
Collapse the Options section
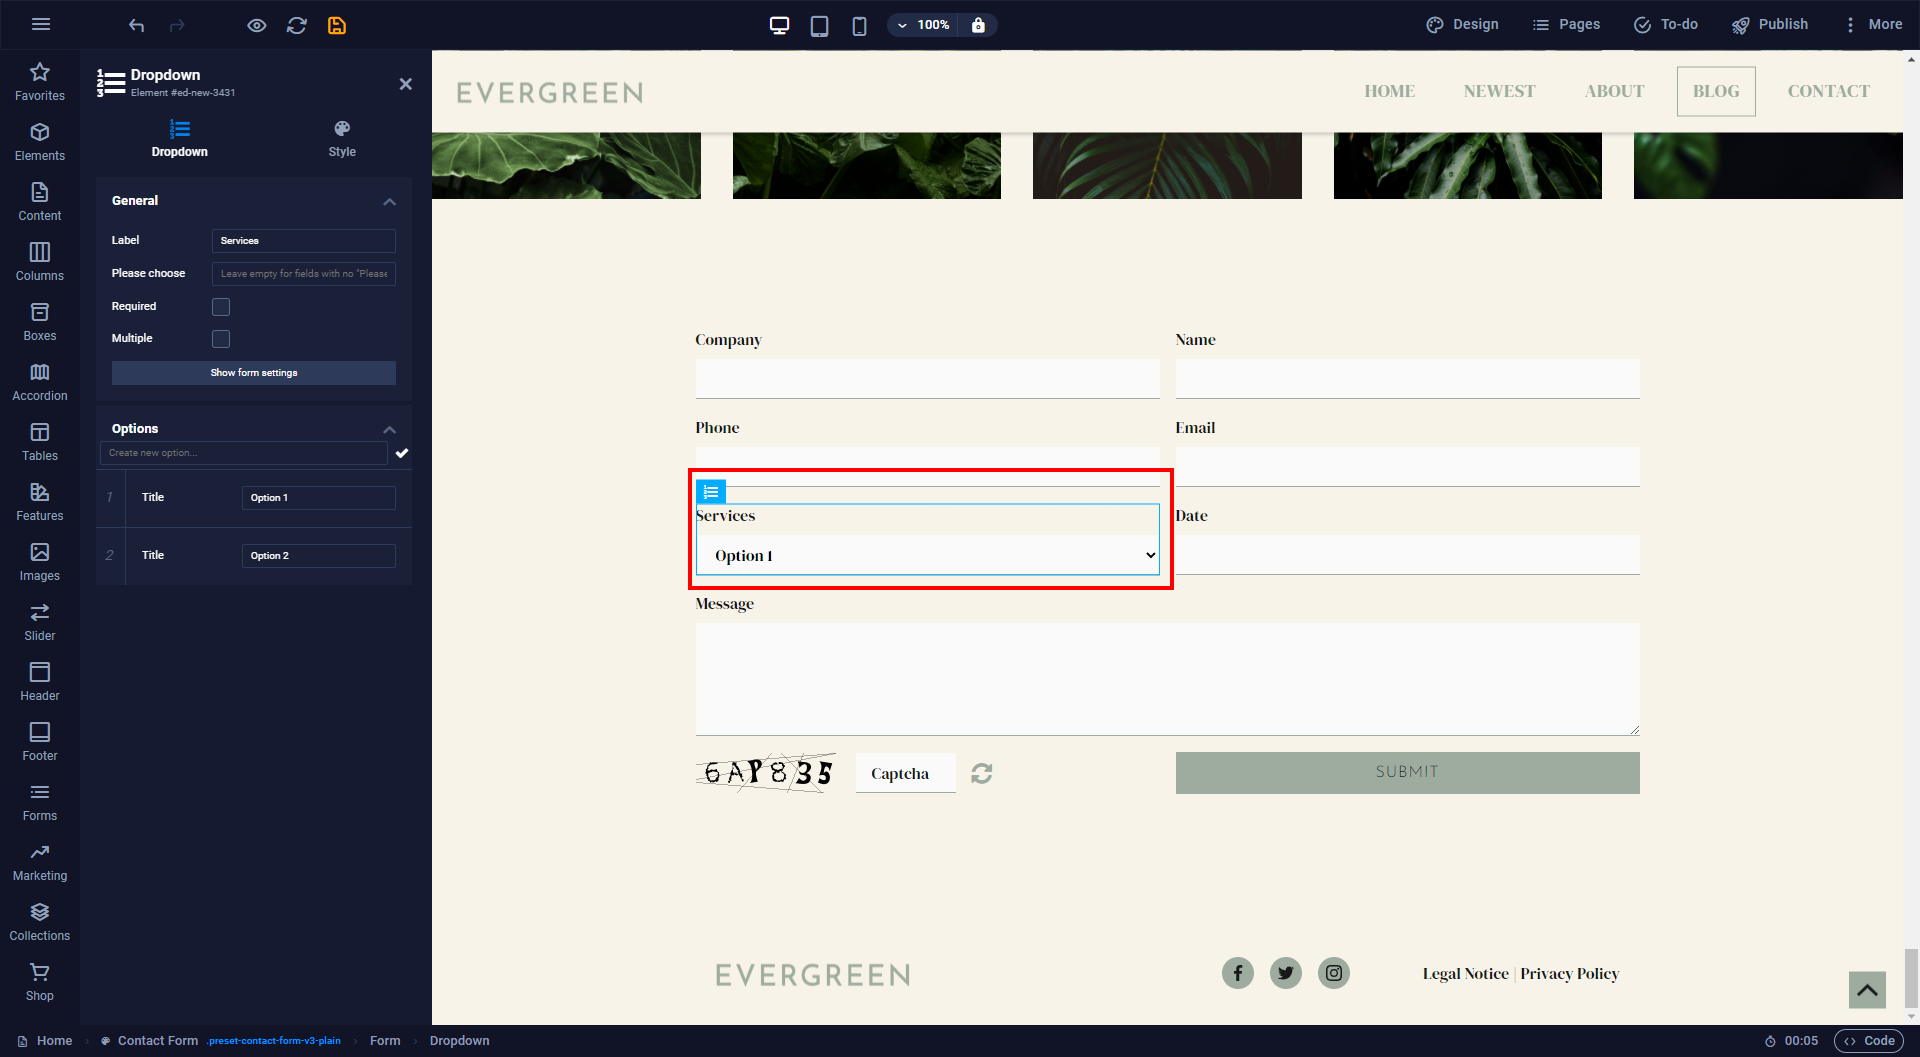click(x=389, y=430)
